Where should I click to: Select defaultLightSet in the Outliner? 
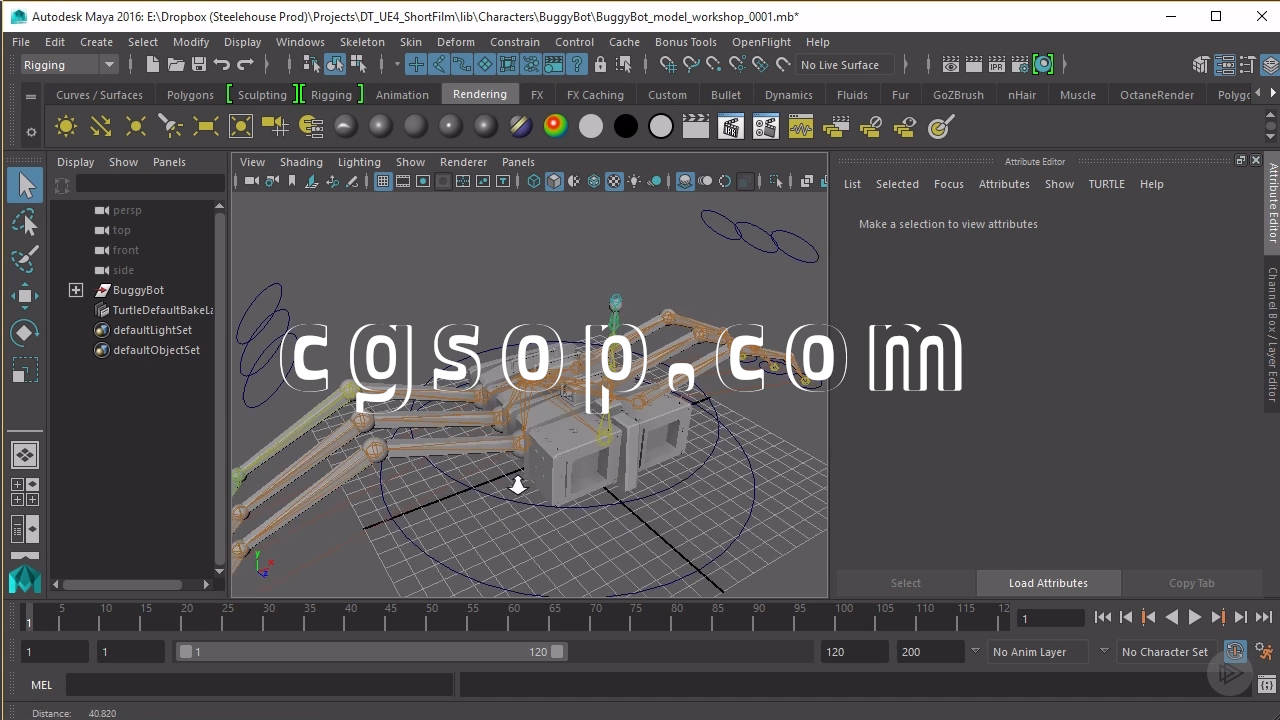pos(152,330)
